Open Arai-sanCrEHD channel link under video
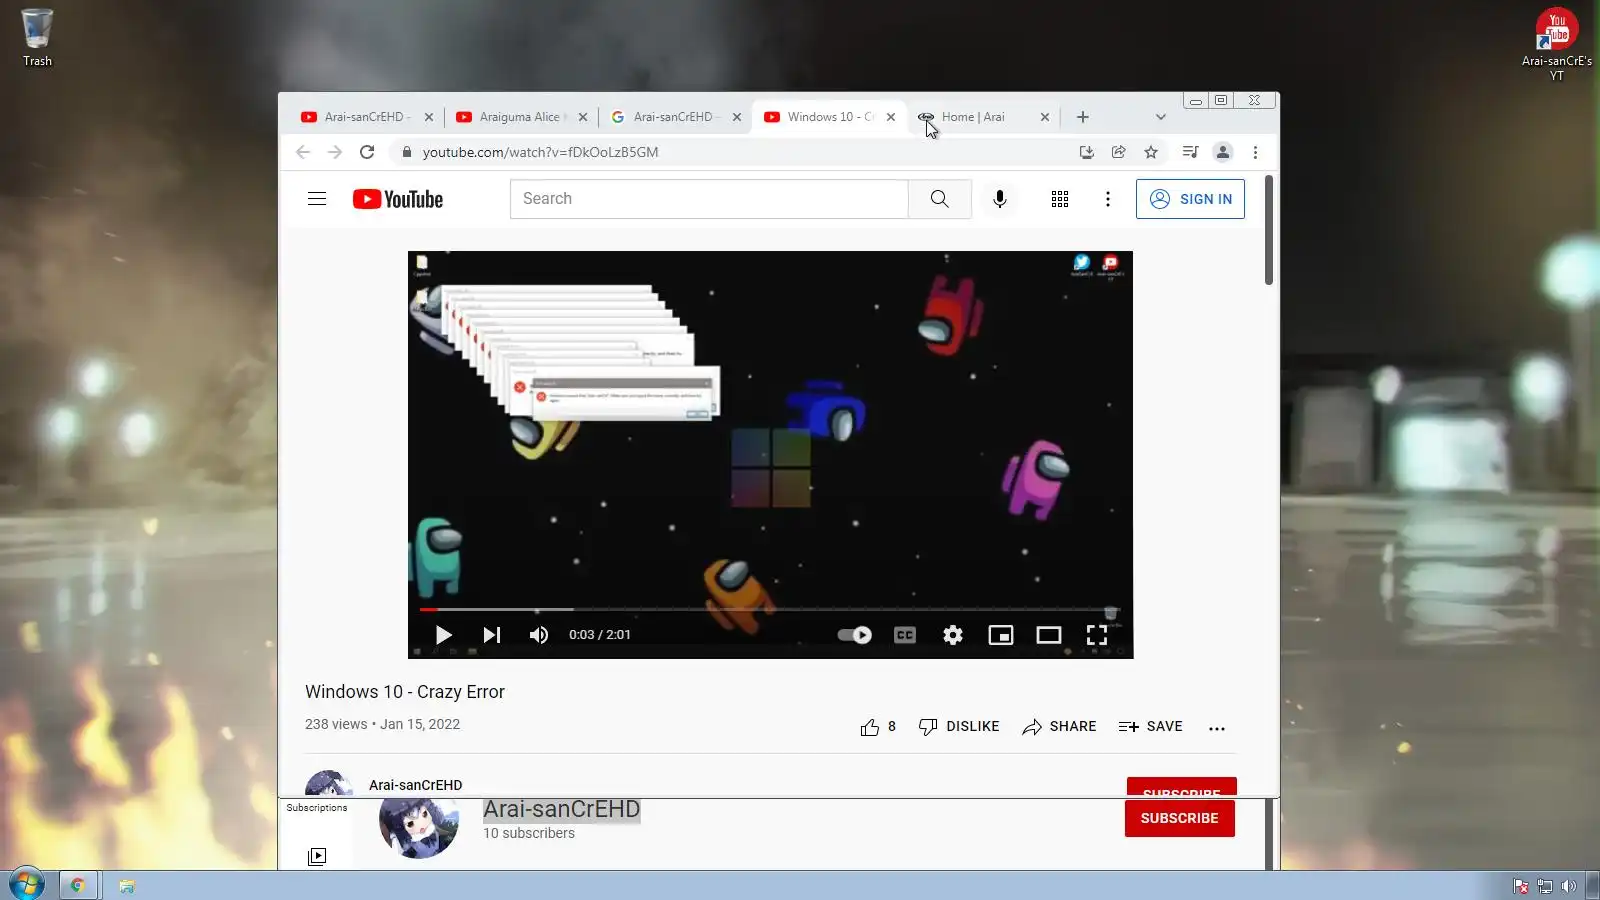Viewport: 1600px width, 900px height. click(x=415, y=785)
